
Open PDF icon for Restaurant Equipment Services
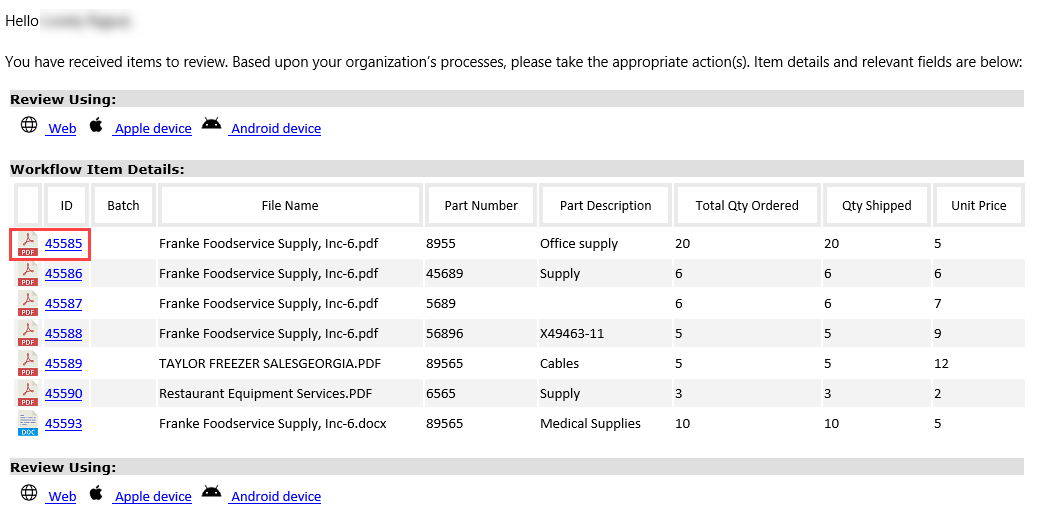(x=27, y=394)
